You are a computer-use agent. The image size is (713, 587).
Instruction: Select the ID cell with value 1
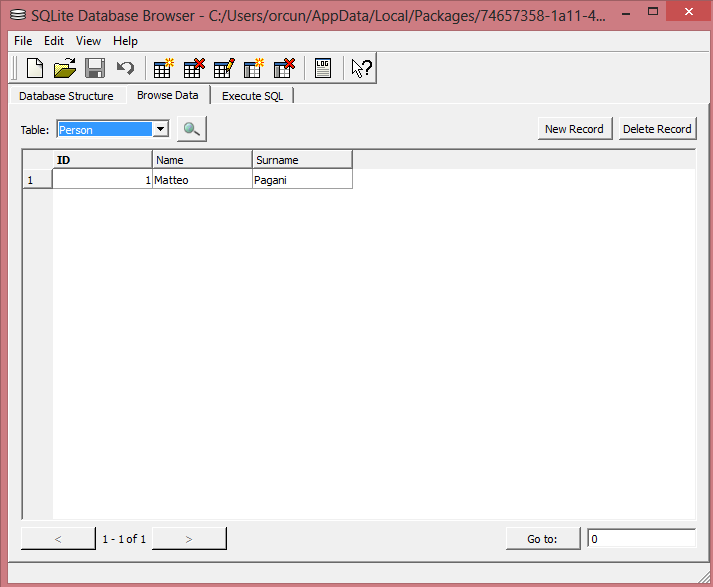(102, 180)
